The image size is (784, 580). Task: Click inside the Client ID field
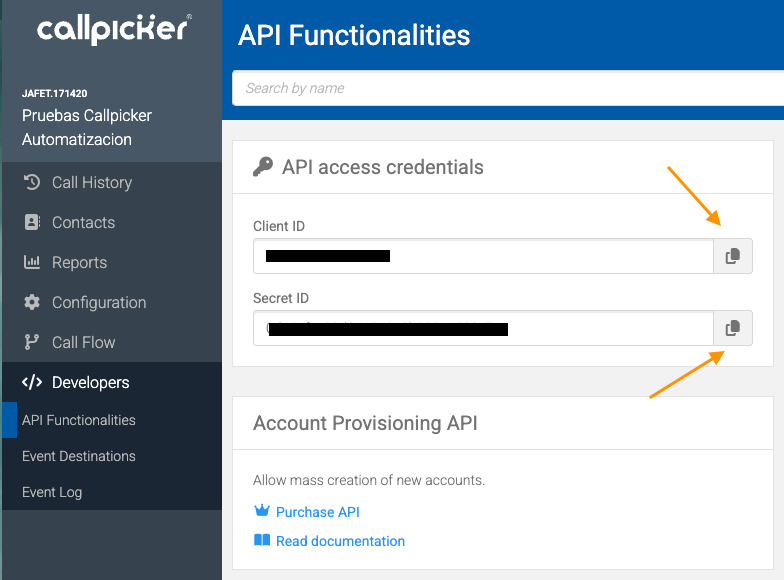click(x=483, y=256)
